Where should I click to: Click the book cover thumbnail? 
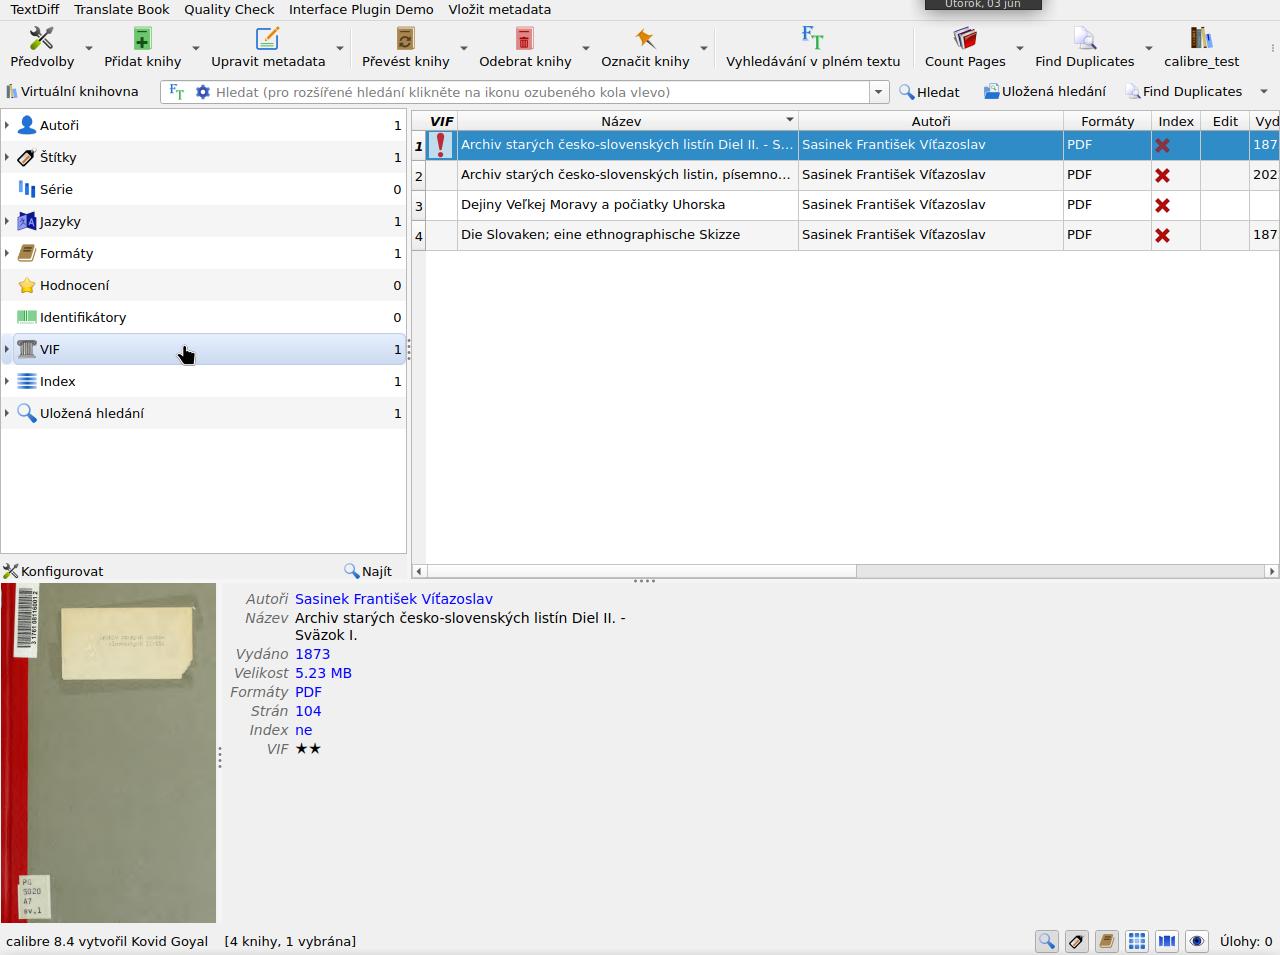(x=108, y=753)
